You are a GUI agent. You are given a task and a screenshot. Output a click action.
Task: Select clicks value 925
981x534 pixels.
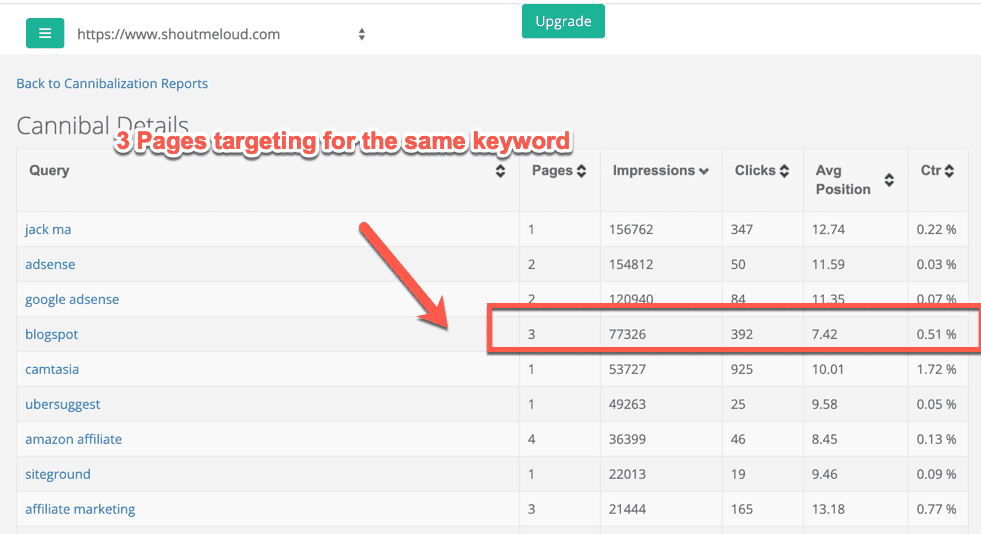pyautogui.click(x=742, y=370)
